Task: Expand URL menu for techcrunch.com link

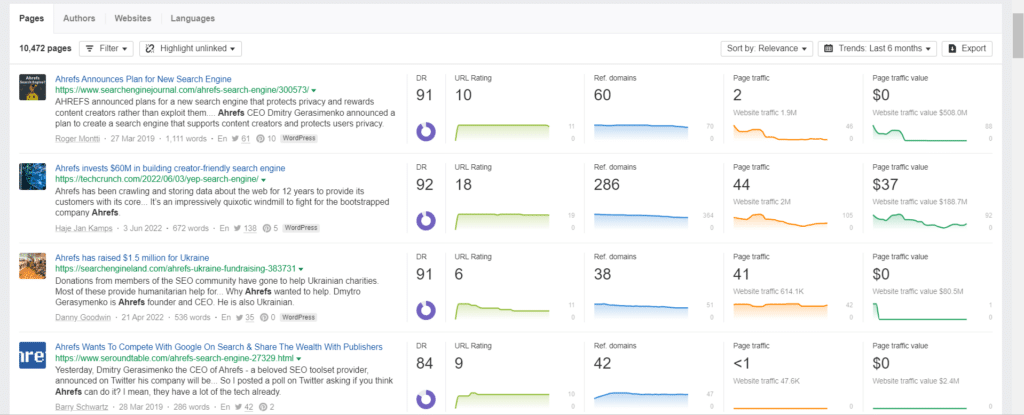Action: (x=264, y=179)
